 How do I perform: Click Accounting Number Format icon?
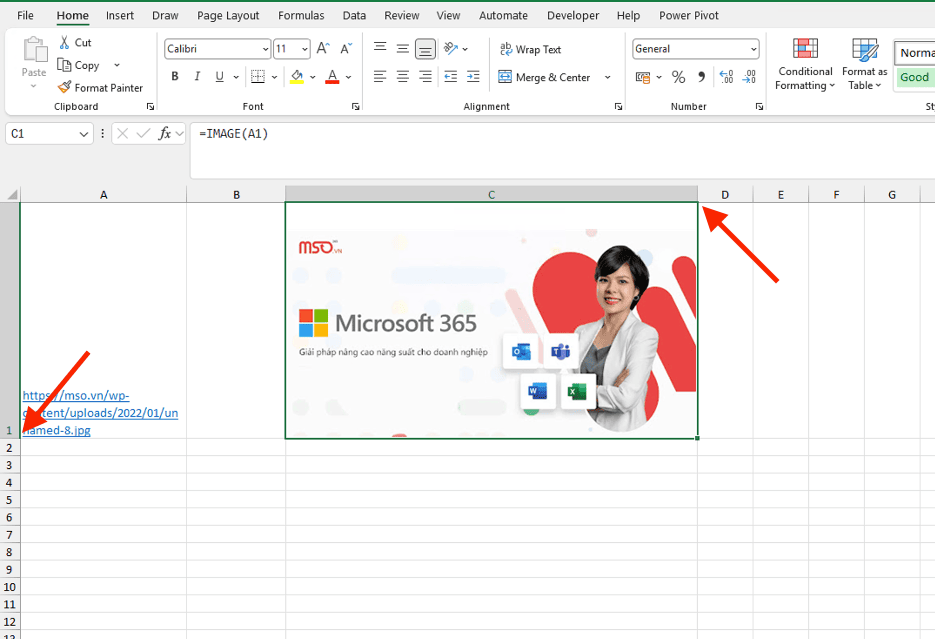pyautogui.click(x=643, y=77)
